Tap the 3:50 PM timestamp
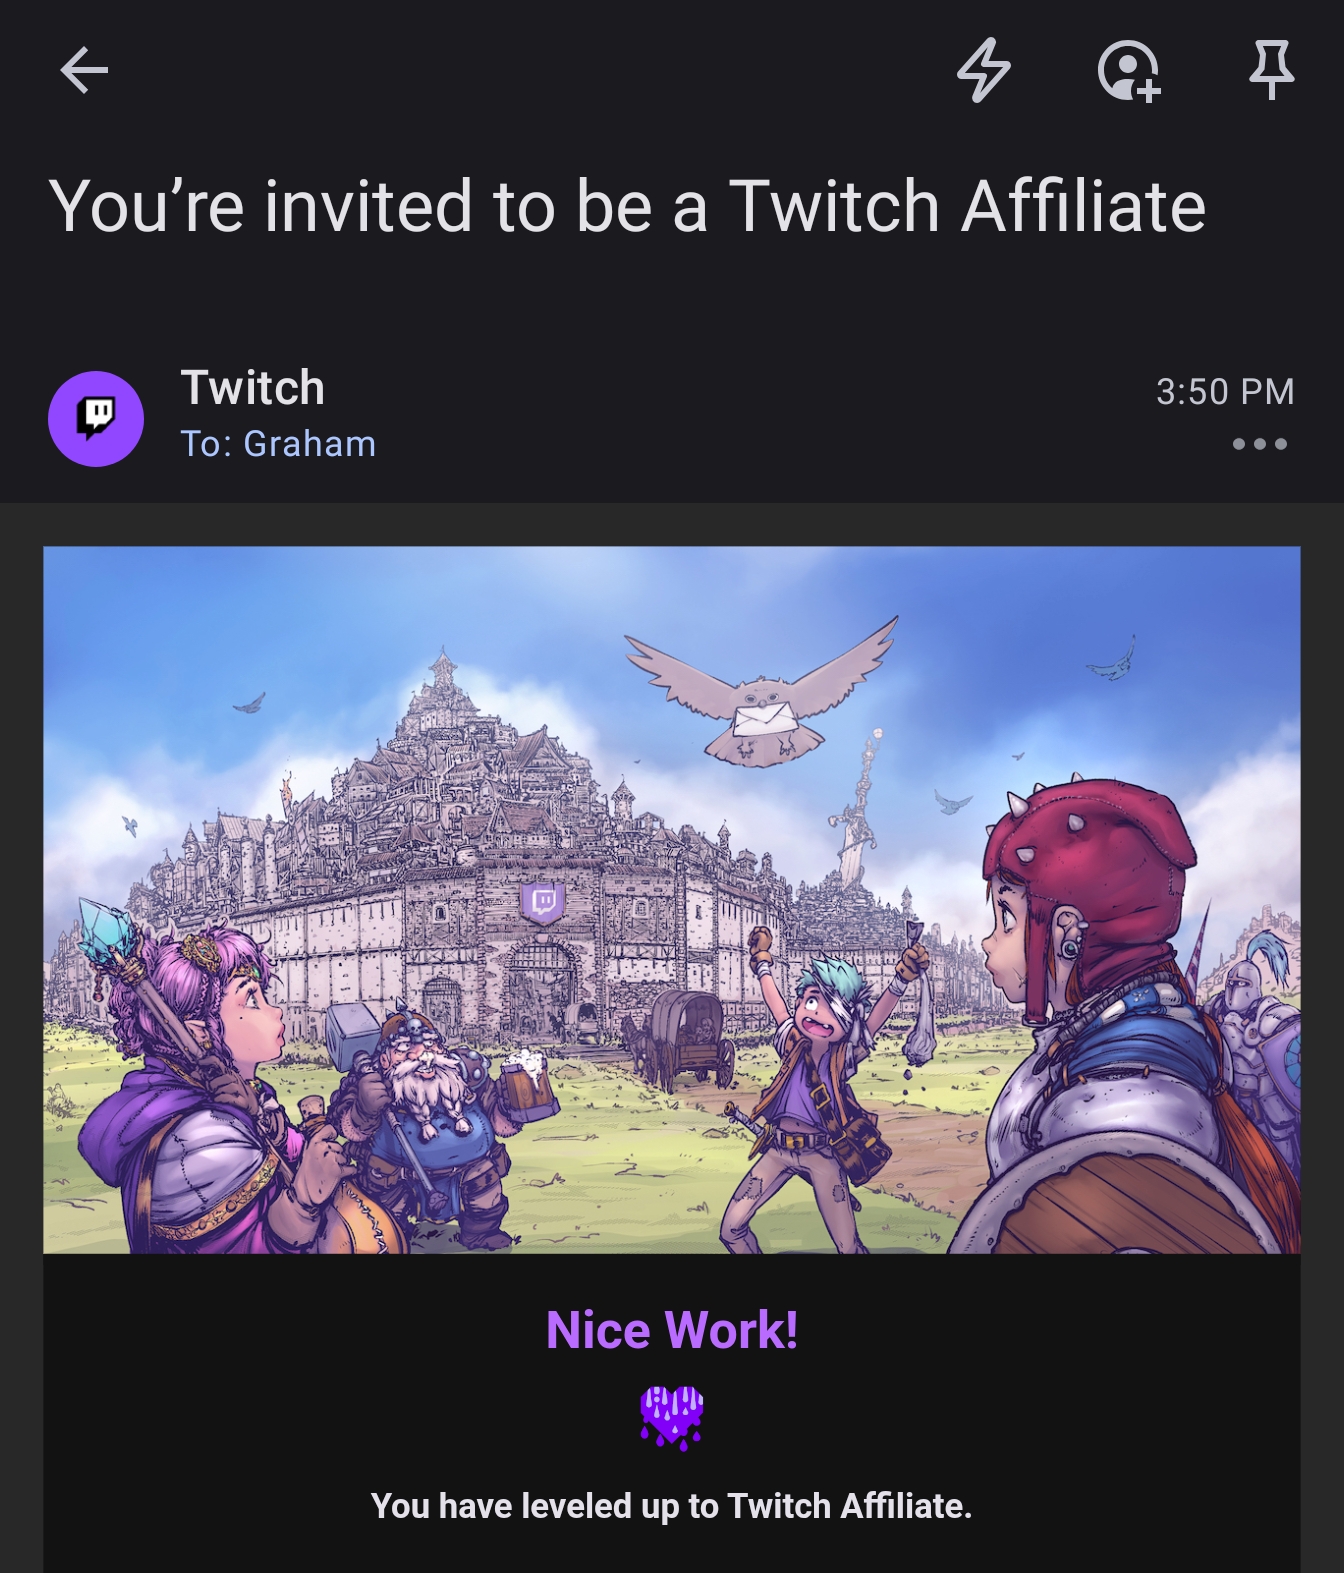Image resolution: width=1344 pixels, height=1573 pixels. tap(1225, 391)
